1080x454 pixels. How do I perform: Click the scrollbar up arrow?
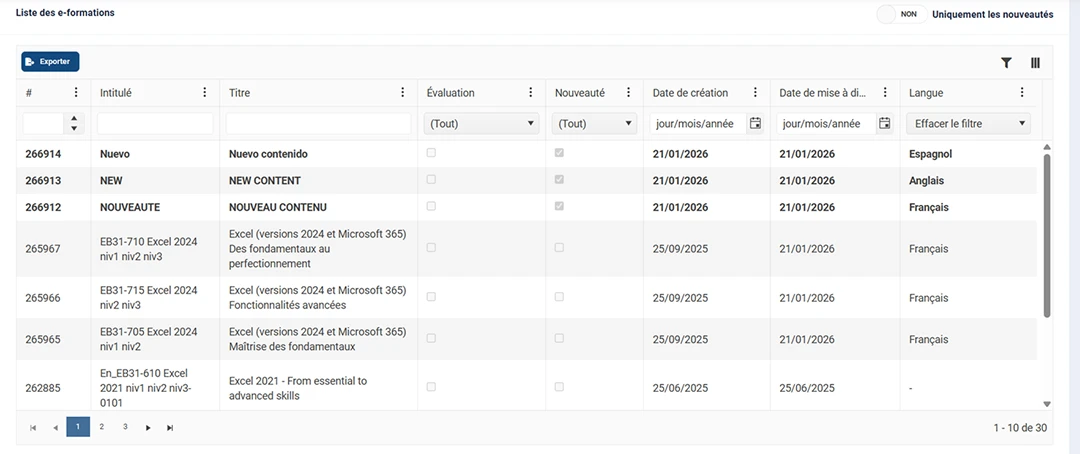[1047, 147]
